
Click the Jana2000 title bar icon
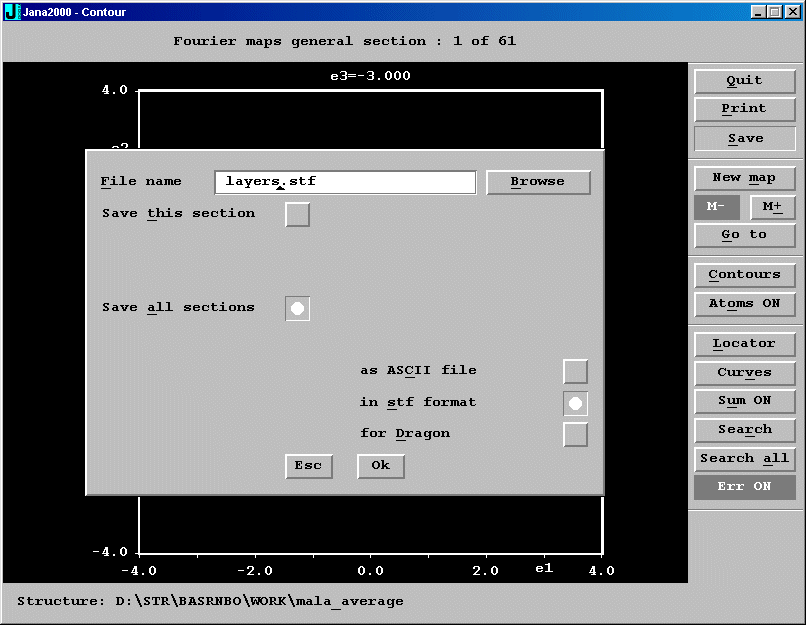12,11
